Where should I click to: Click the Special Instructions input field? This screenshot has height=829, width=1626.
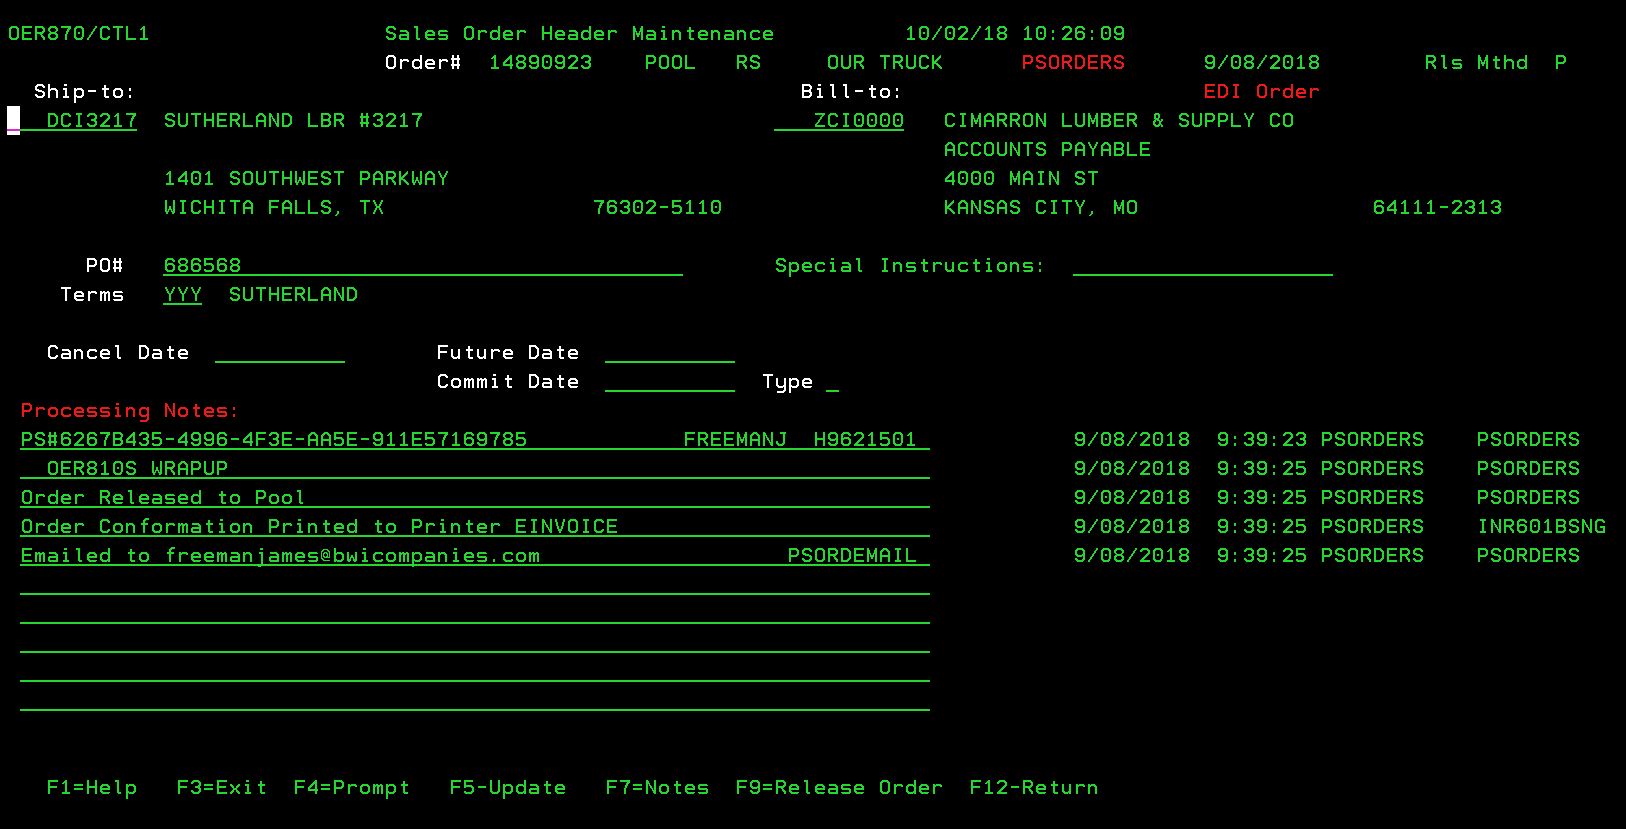tap(1202, 266)
